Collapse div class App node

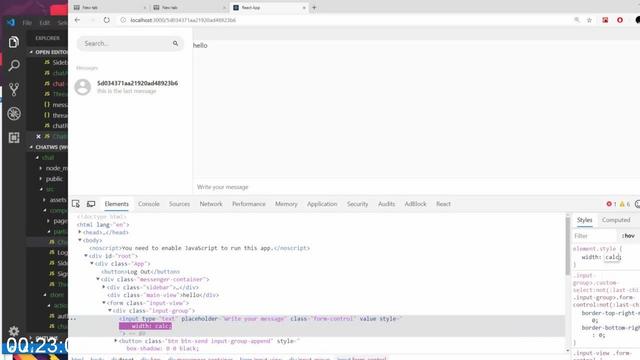point(92,264)
